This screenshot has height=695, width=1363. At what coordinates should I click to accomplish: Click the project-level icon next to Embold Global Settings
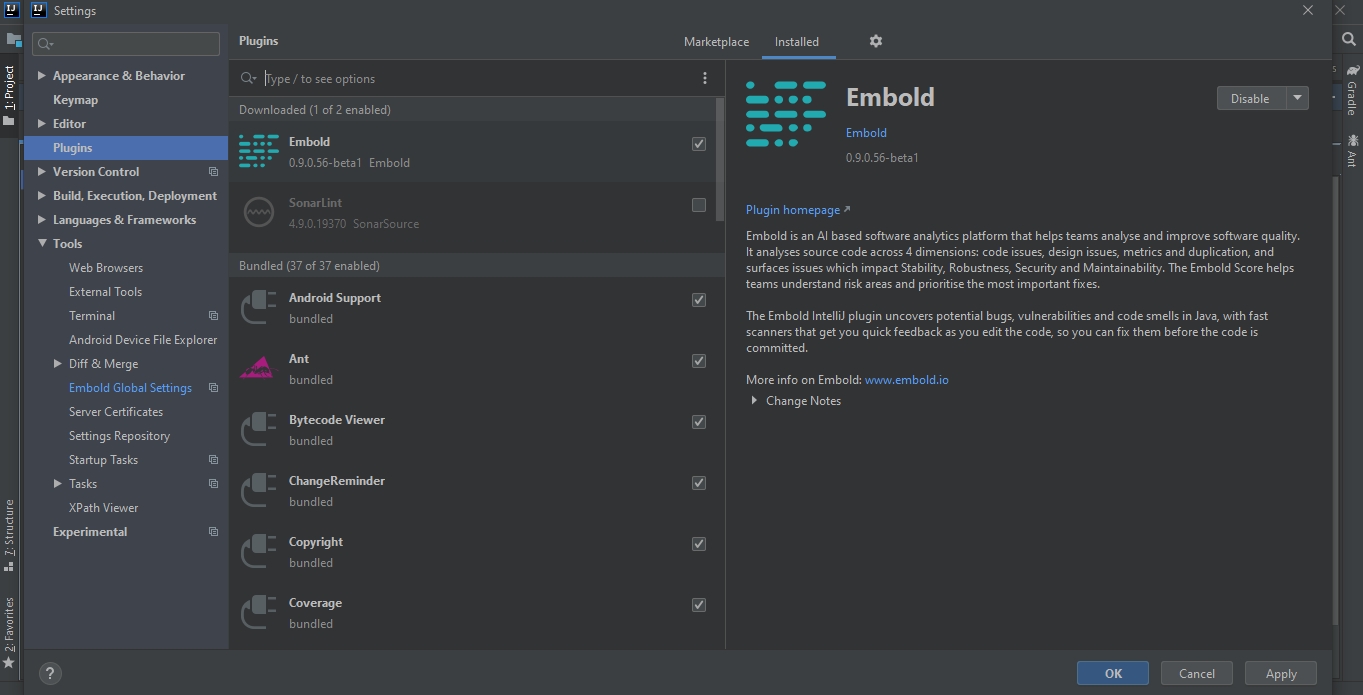click(x=213, y=388)
